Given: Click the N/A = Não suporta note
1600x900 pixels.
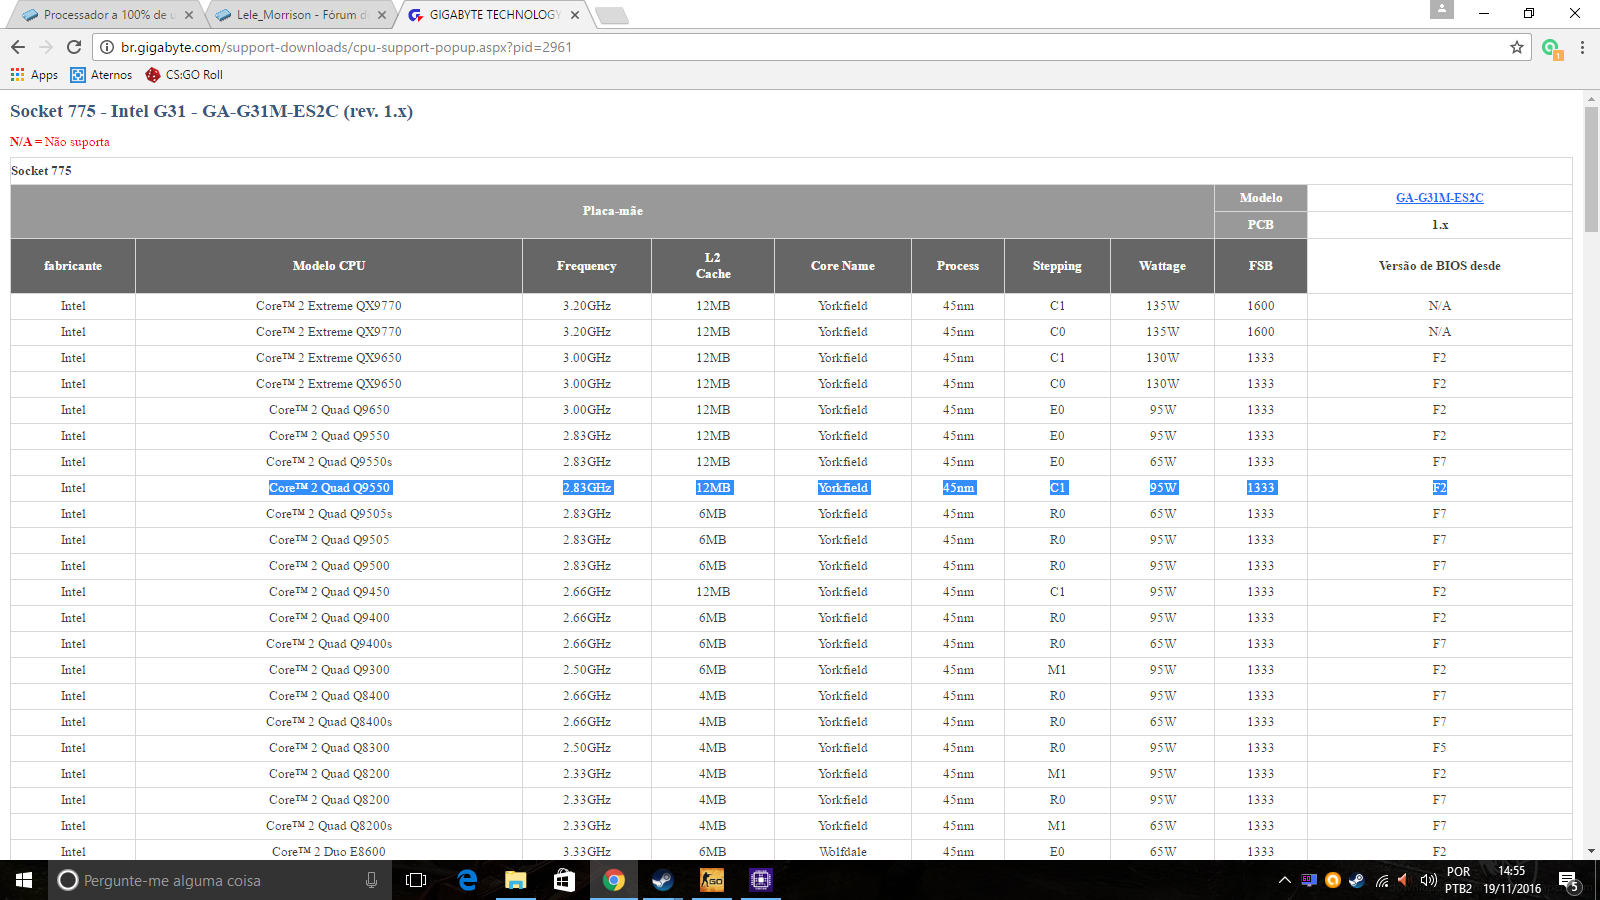Looking at the screenshot, I should coord(60,142).
